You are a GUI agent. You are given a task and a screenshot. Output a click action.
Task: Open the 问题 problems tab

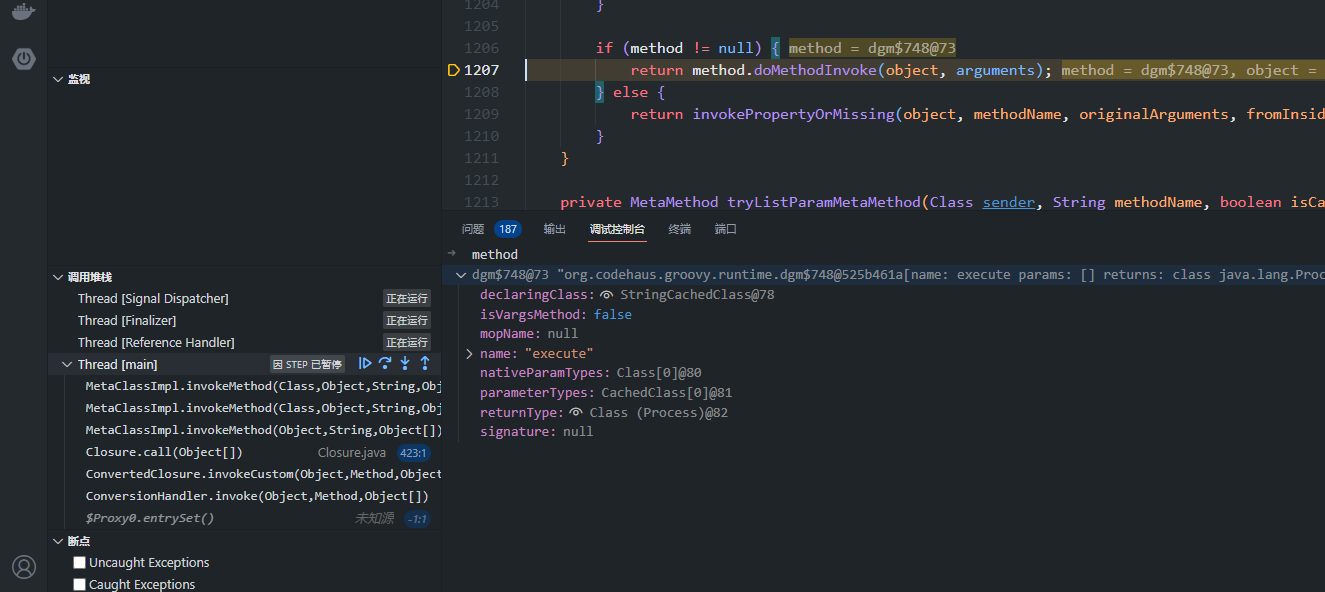473,229
